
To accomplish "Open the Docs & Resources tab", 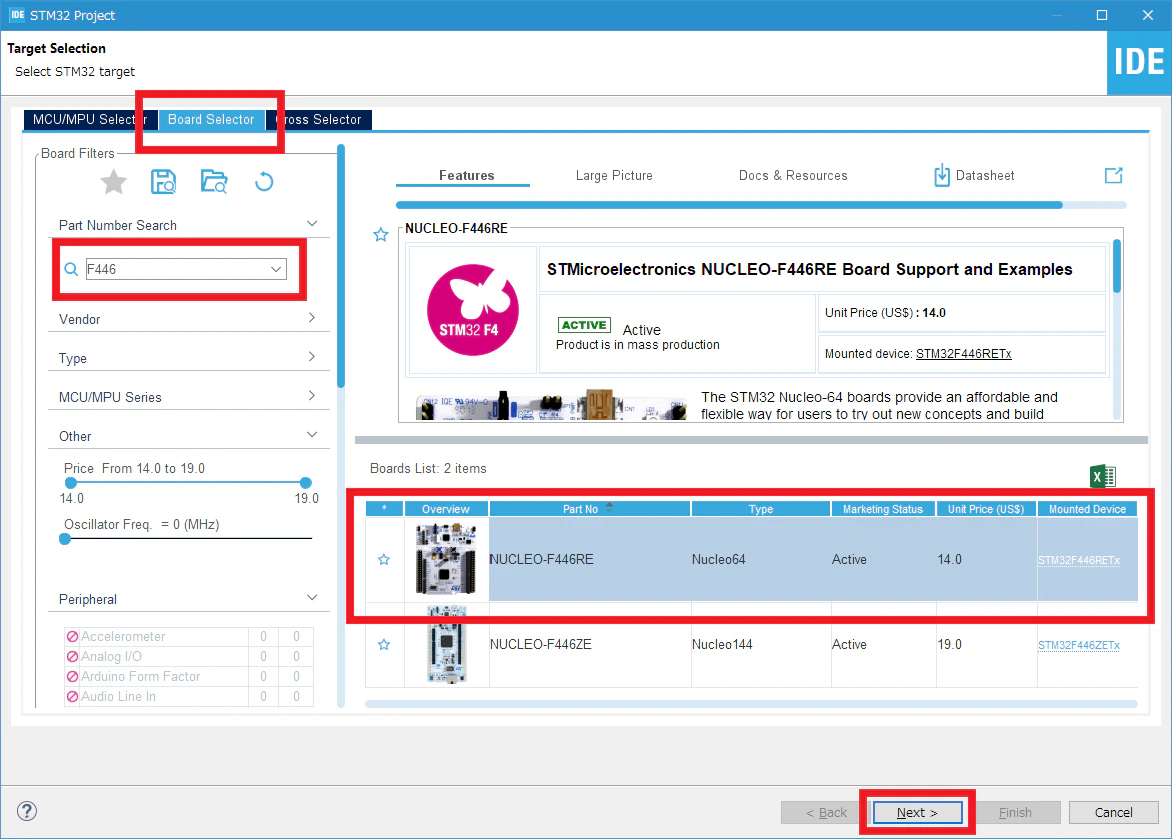I will (x=793, y=176).
